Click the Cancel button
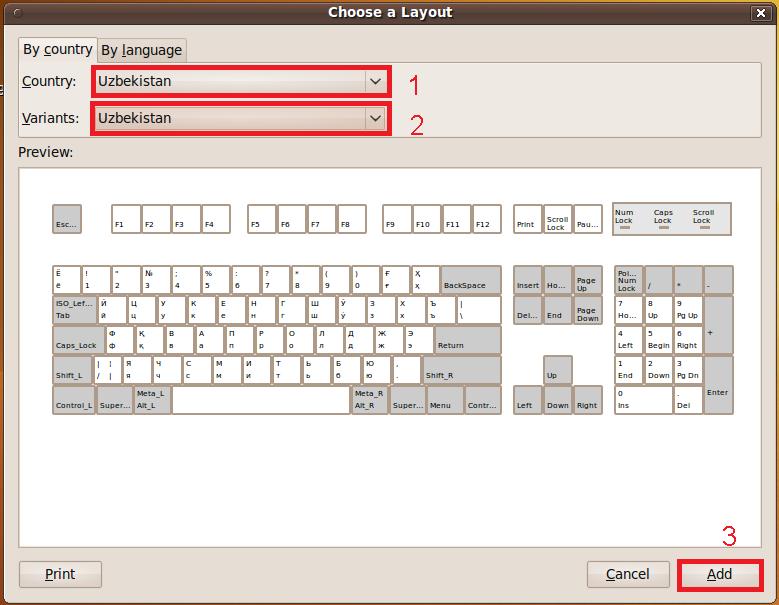The image size is (779, 605). [628, 575]
